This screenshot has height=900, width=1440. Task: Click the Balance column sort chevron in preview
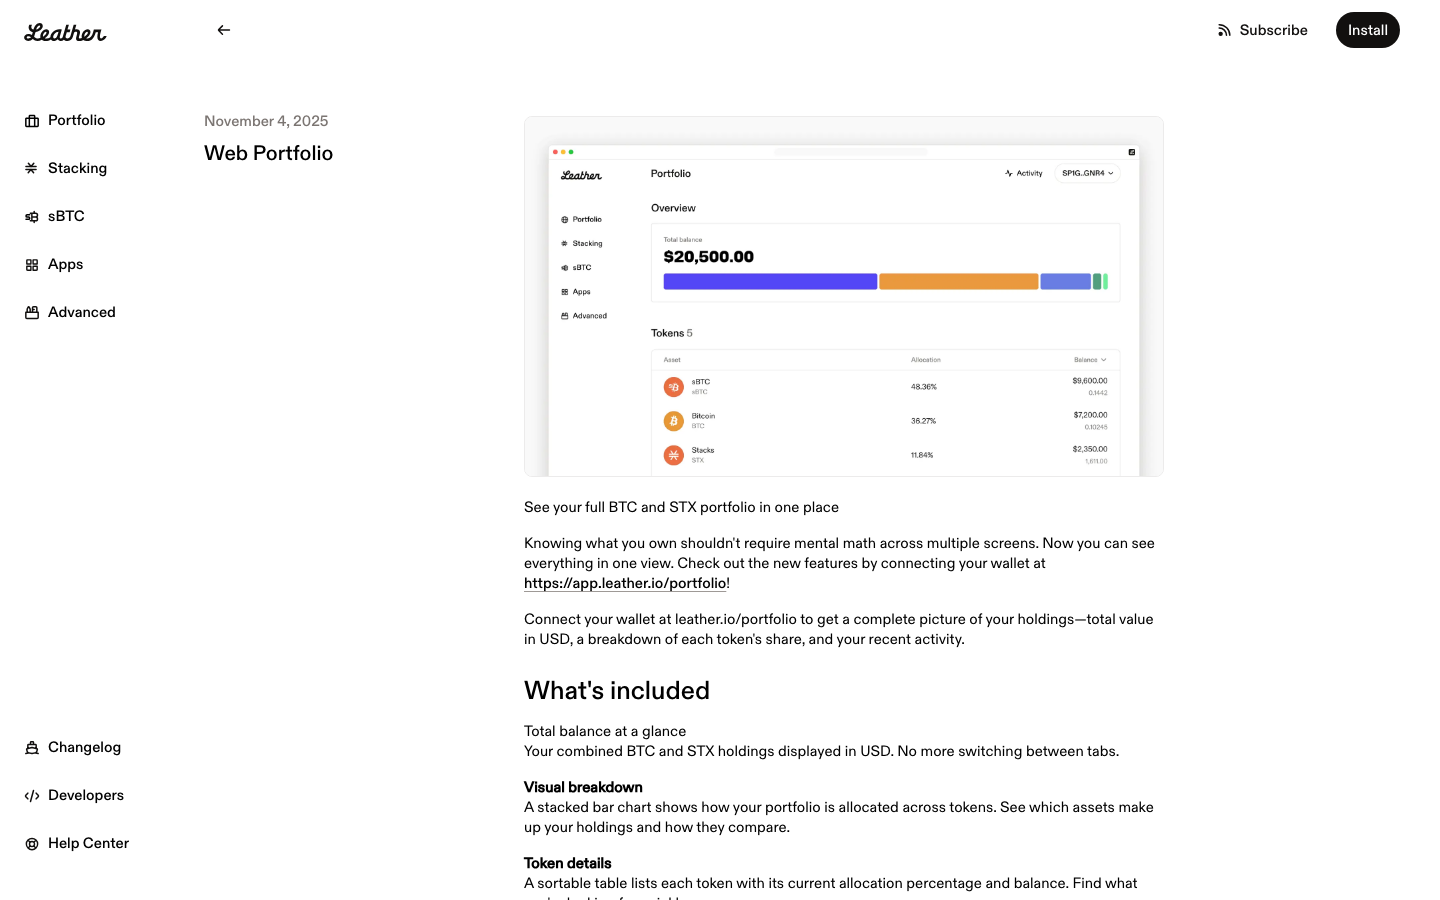1104,360
